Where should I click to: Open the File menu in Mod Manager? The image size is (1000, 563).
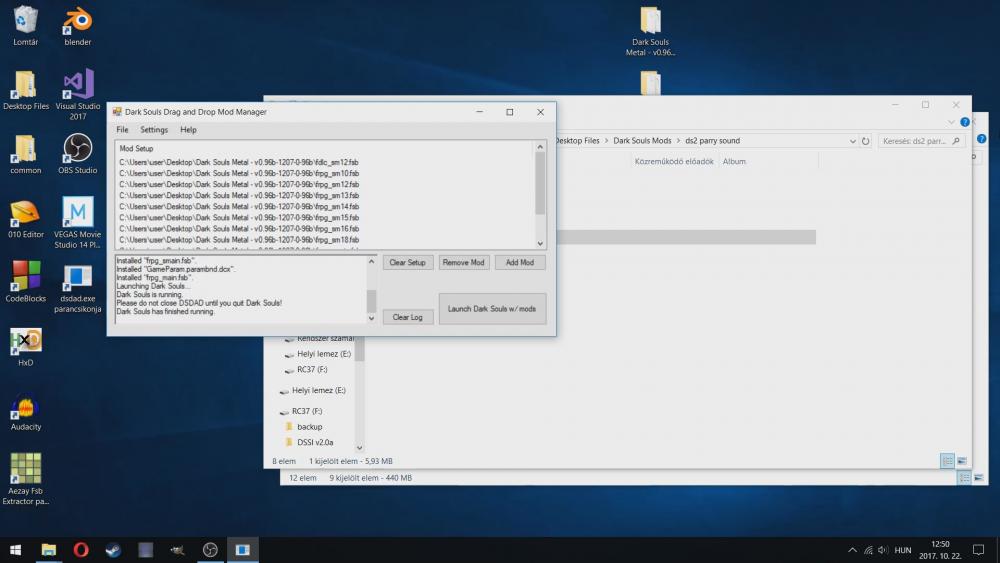click(122, 130)
